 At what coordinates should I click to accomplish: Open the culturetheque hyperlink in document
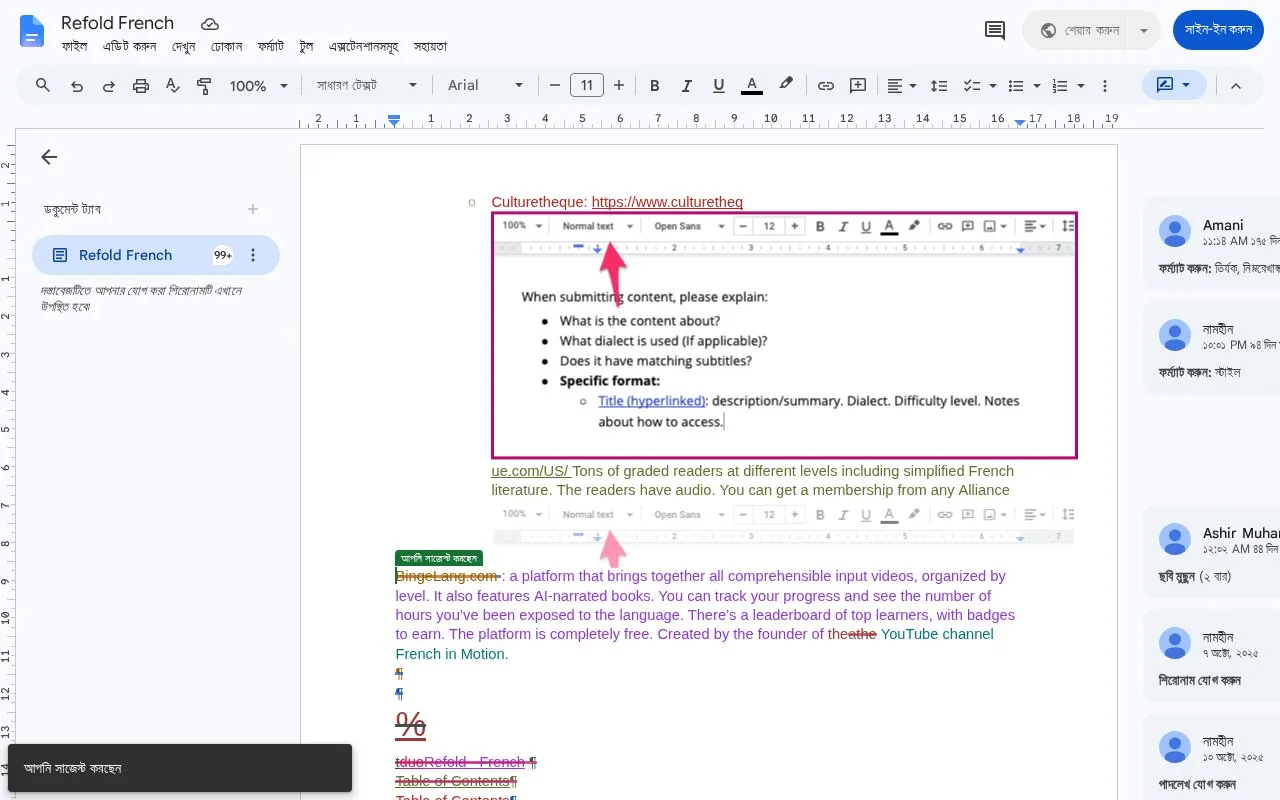point(667,202)
